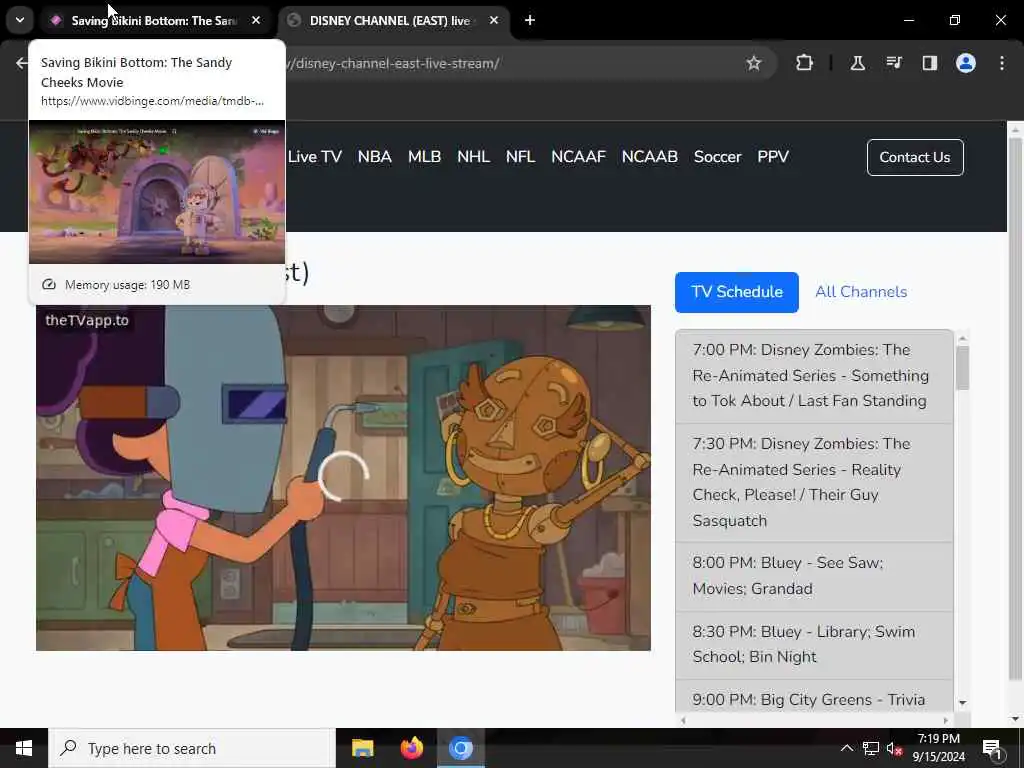This screenshot has height=768, width=1024.
Task: Switch to the Saving Bikini Bottom tab
Action: point(153,20)
